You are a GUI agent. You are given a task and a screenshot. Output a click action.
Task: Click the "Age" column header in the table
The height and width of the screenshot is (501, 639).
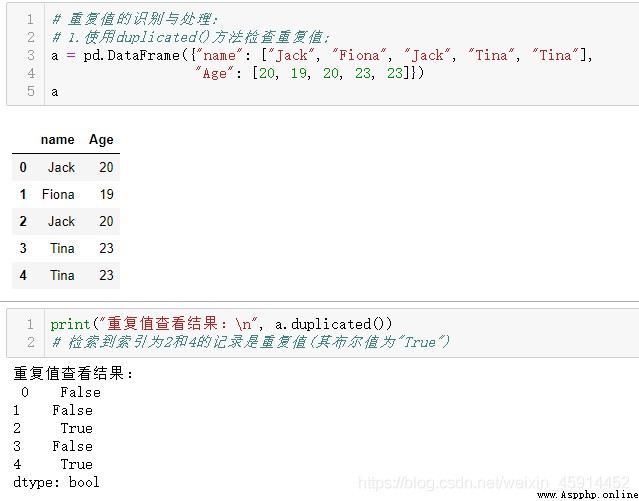pyautogui.click(x=101, y=139)
